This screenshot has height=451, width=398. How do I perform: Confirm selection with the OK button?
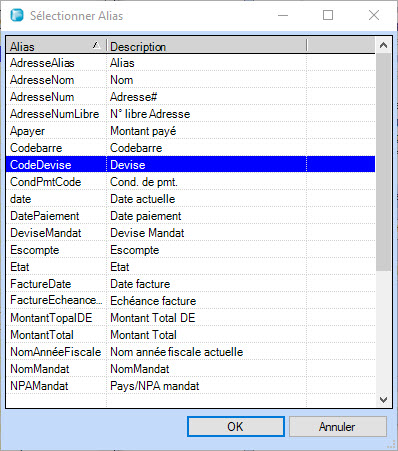(x=236, y=426)
